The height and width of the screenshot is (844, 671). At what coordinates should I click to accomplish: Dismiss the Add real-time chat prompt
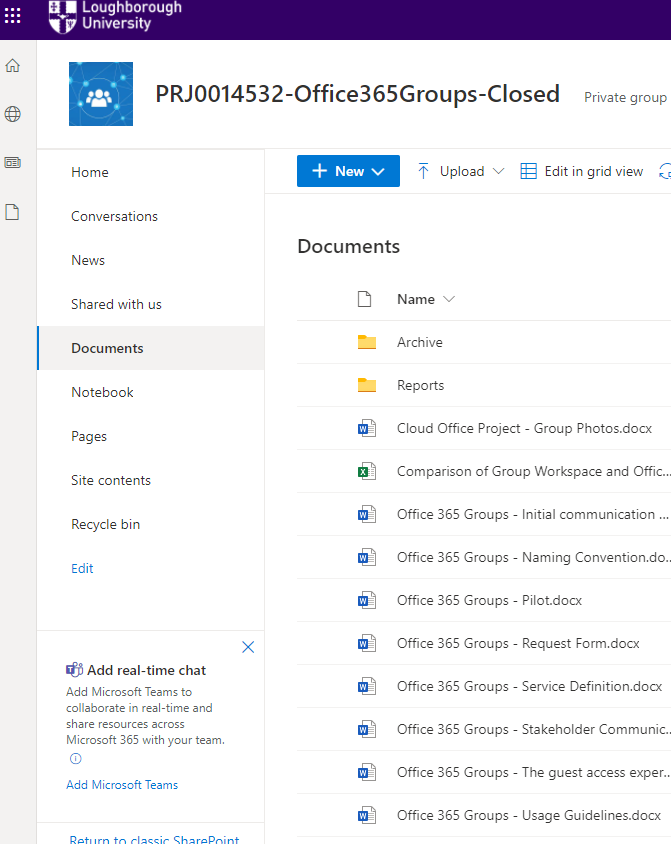[x=248, y=647]
